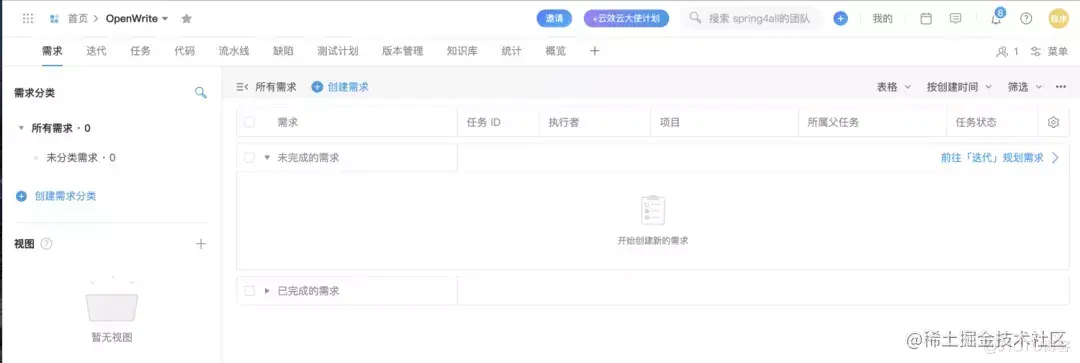Viewport: 1080px width, 363px height.
Task: Click the plus icon beside 创建需求分类
Action: tap(21, 196)
